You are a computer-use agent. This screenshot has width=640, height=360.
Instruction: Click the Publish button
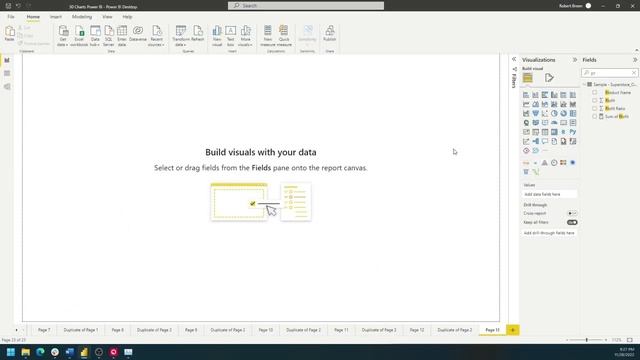coord(329,33)
